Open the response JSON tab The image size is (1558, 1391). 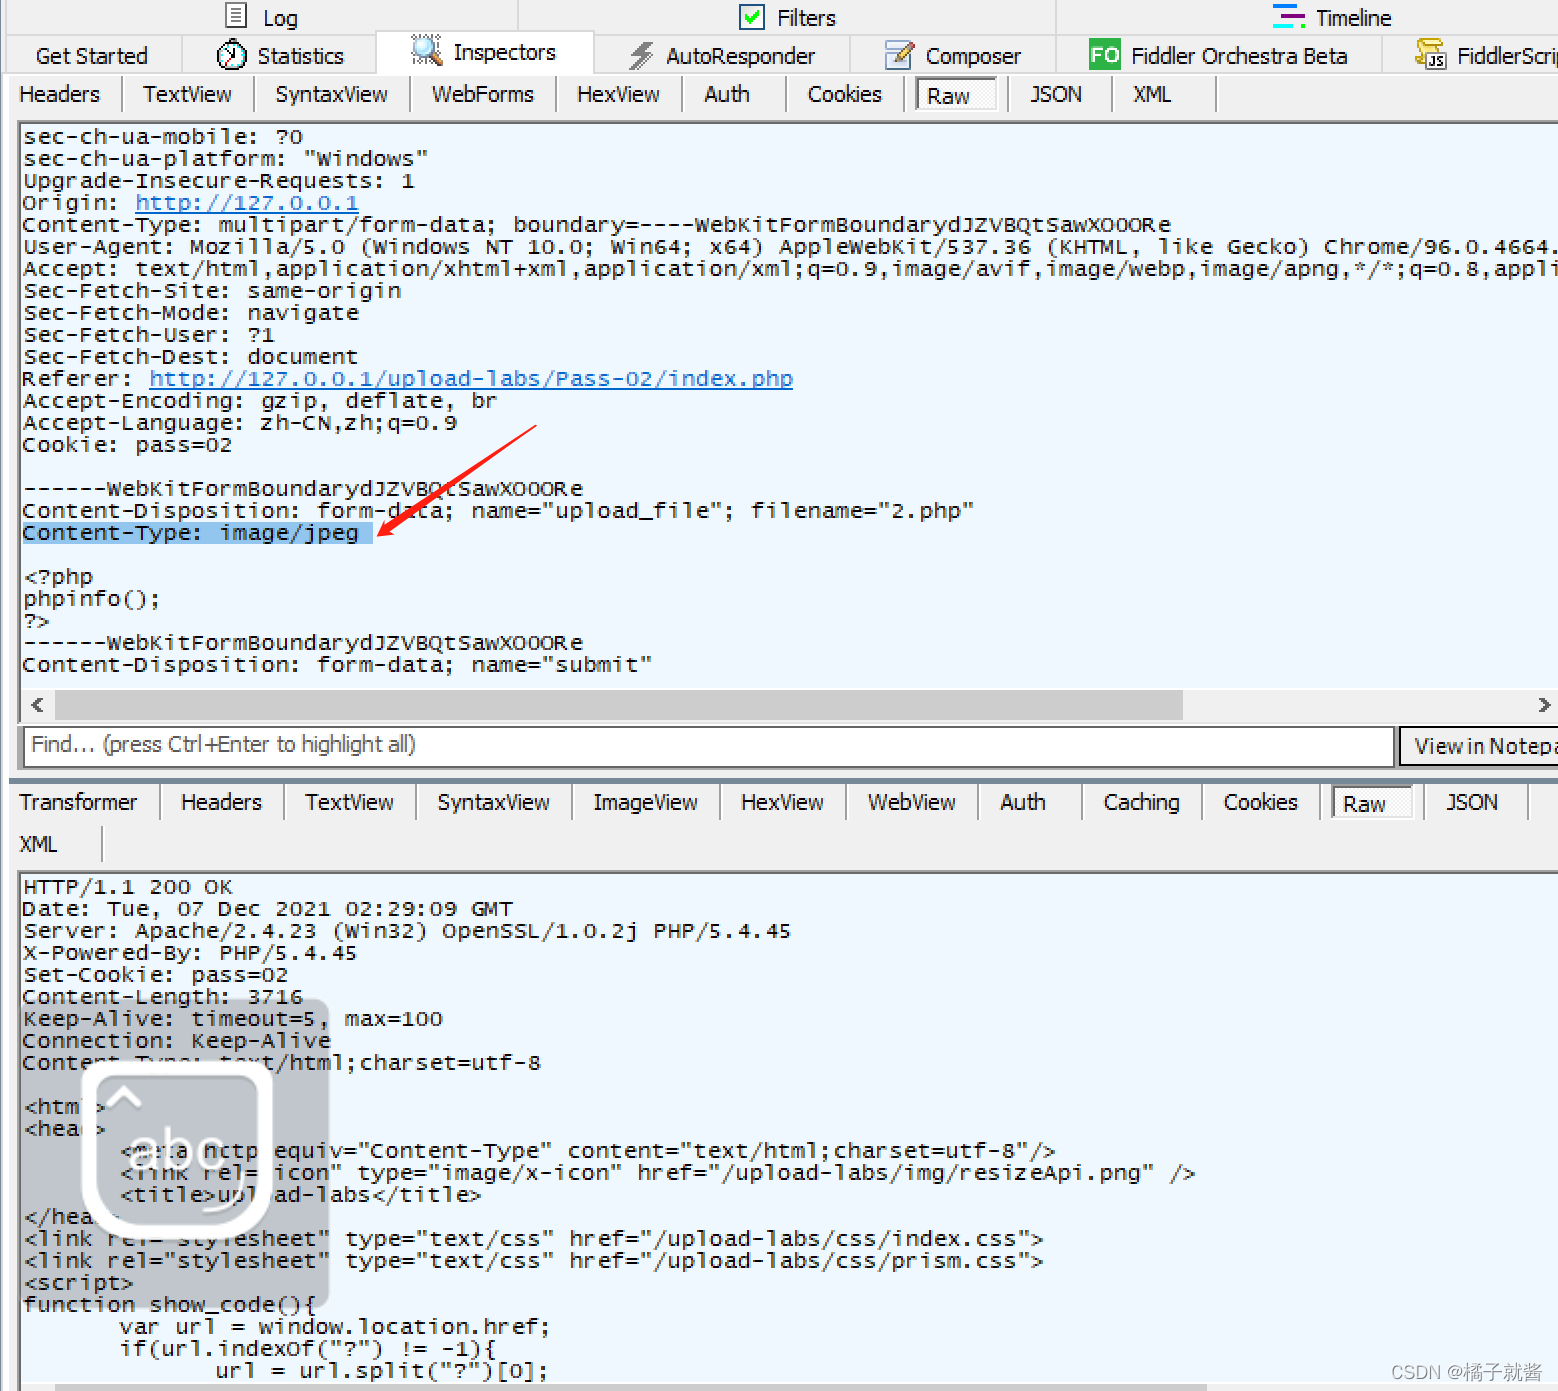(1472, 802)
